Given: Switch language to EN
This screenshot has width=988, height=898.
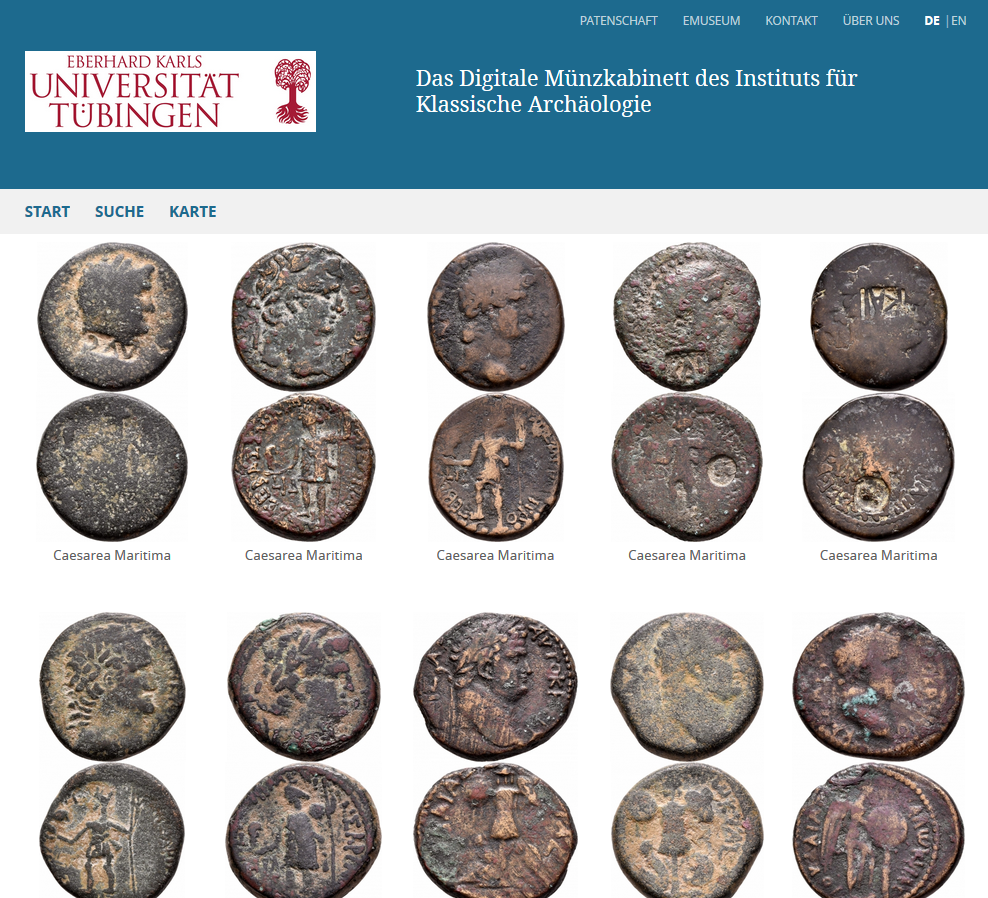Looking at the screenshot, I should point(958,21).
